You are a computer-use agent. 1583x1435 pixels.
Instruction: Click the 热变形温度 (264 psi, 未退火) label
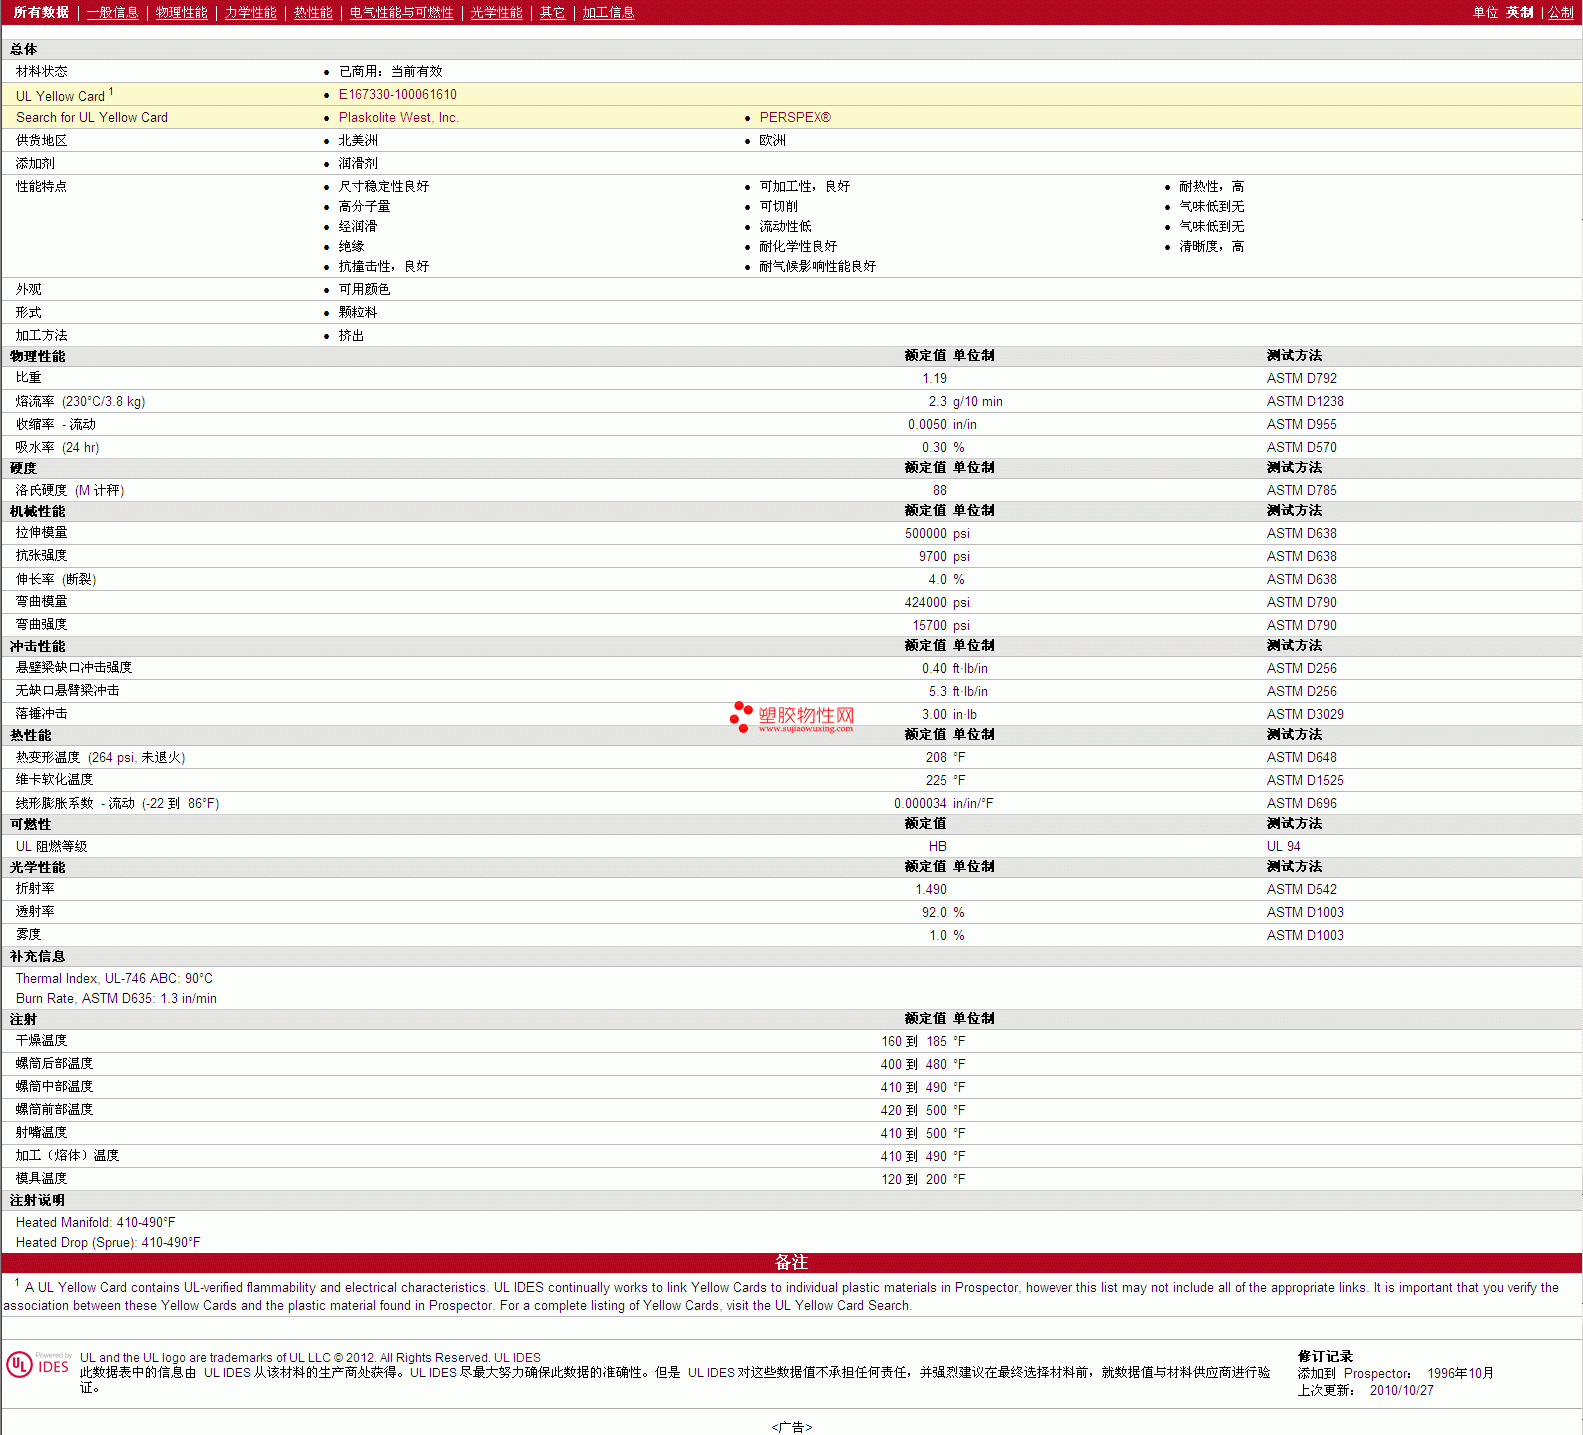coord(100,757)
